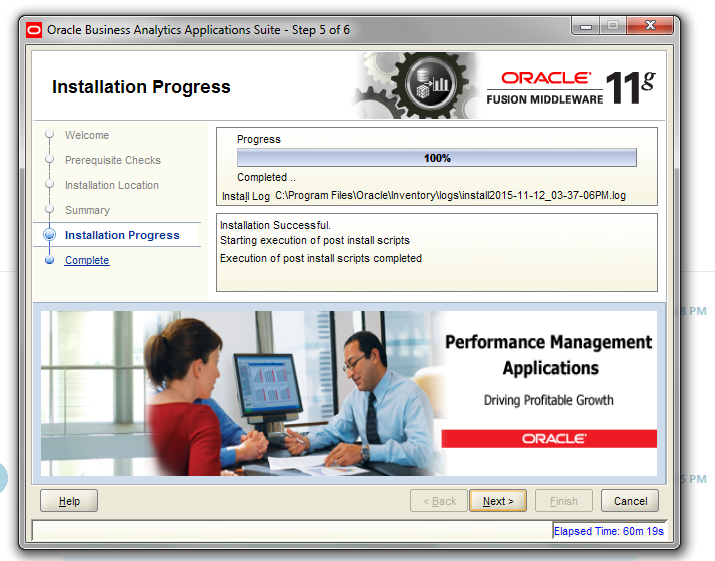The image size is (715, 561).
Task: Click the gear analytics logo icon
Action: click(430, 85)
